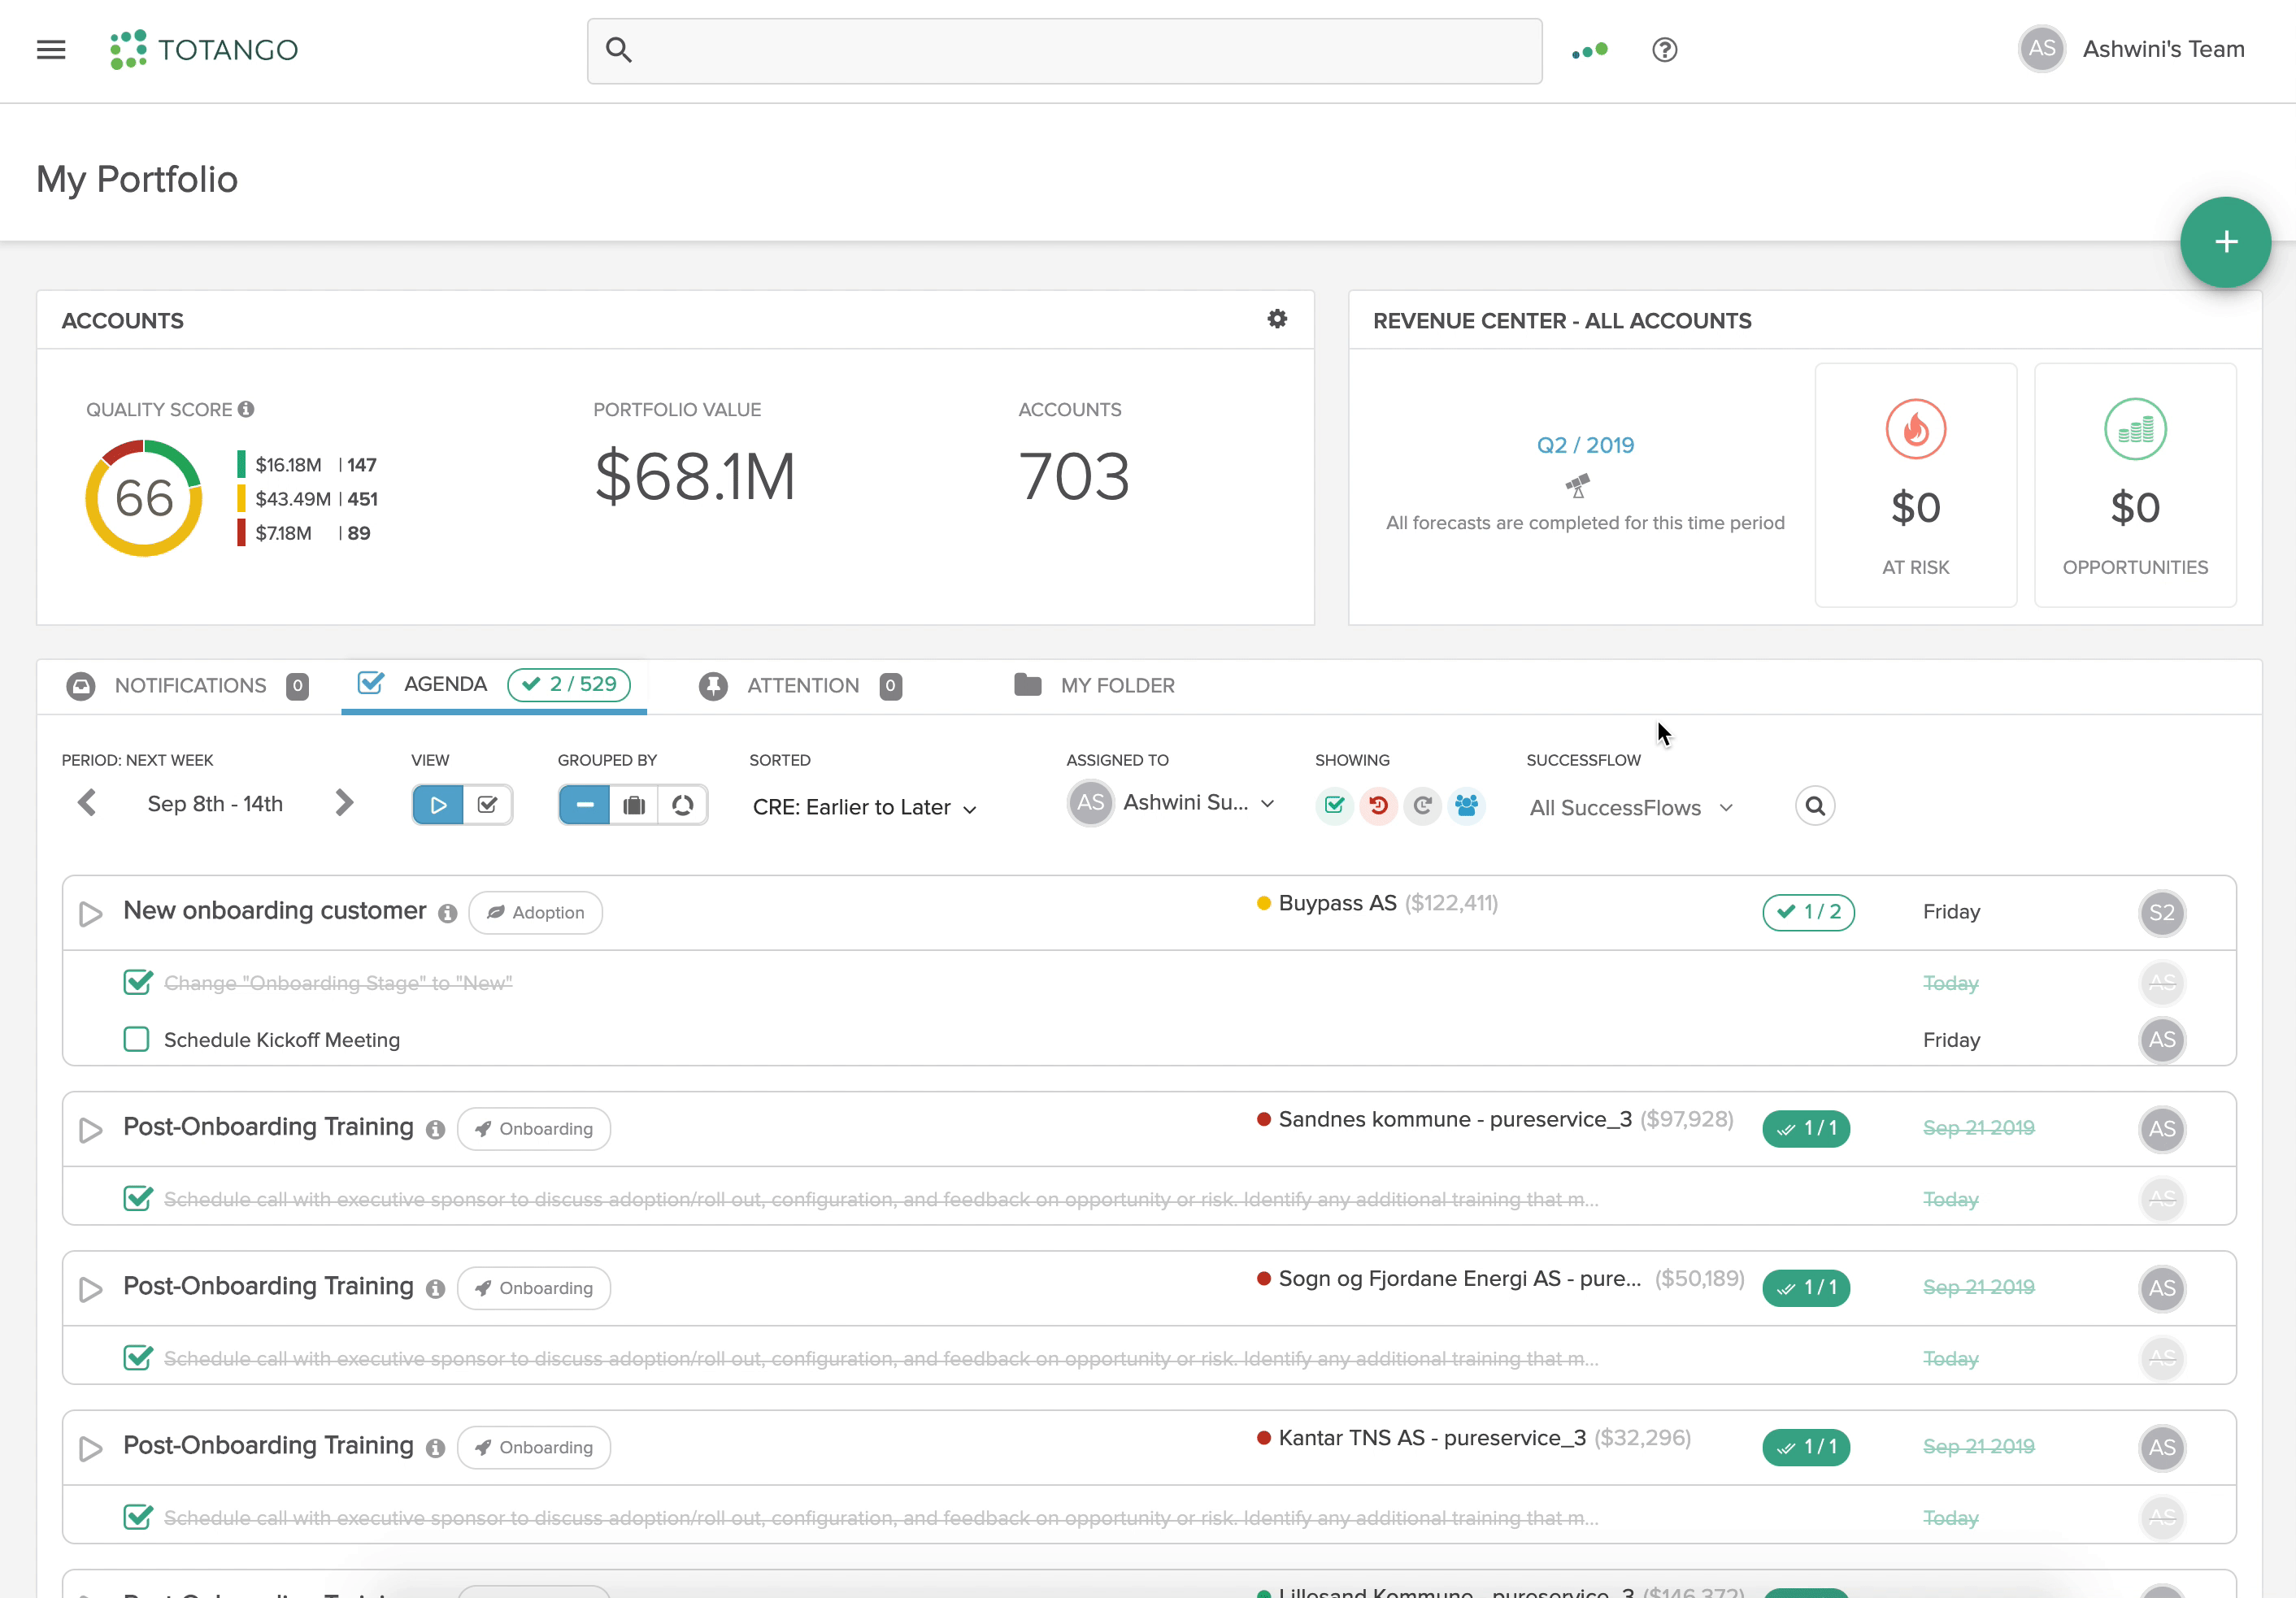2296x1598 pixels.
Task: Open Buypass AS account link
Action: point(1337,903)
